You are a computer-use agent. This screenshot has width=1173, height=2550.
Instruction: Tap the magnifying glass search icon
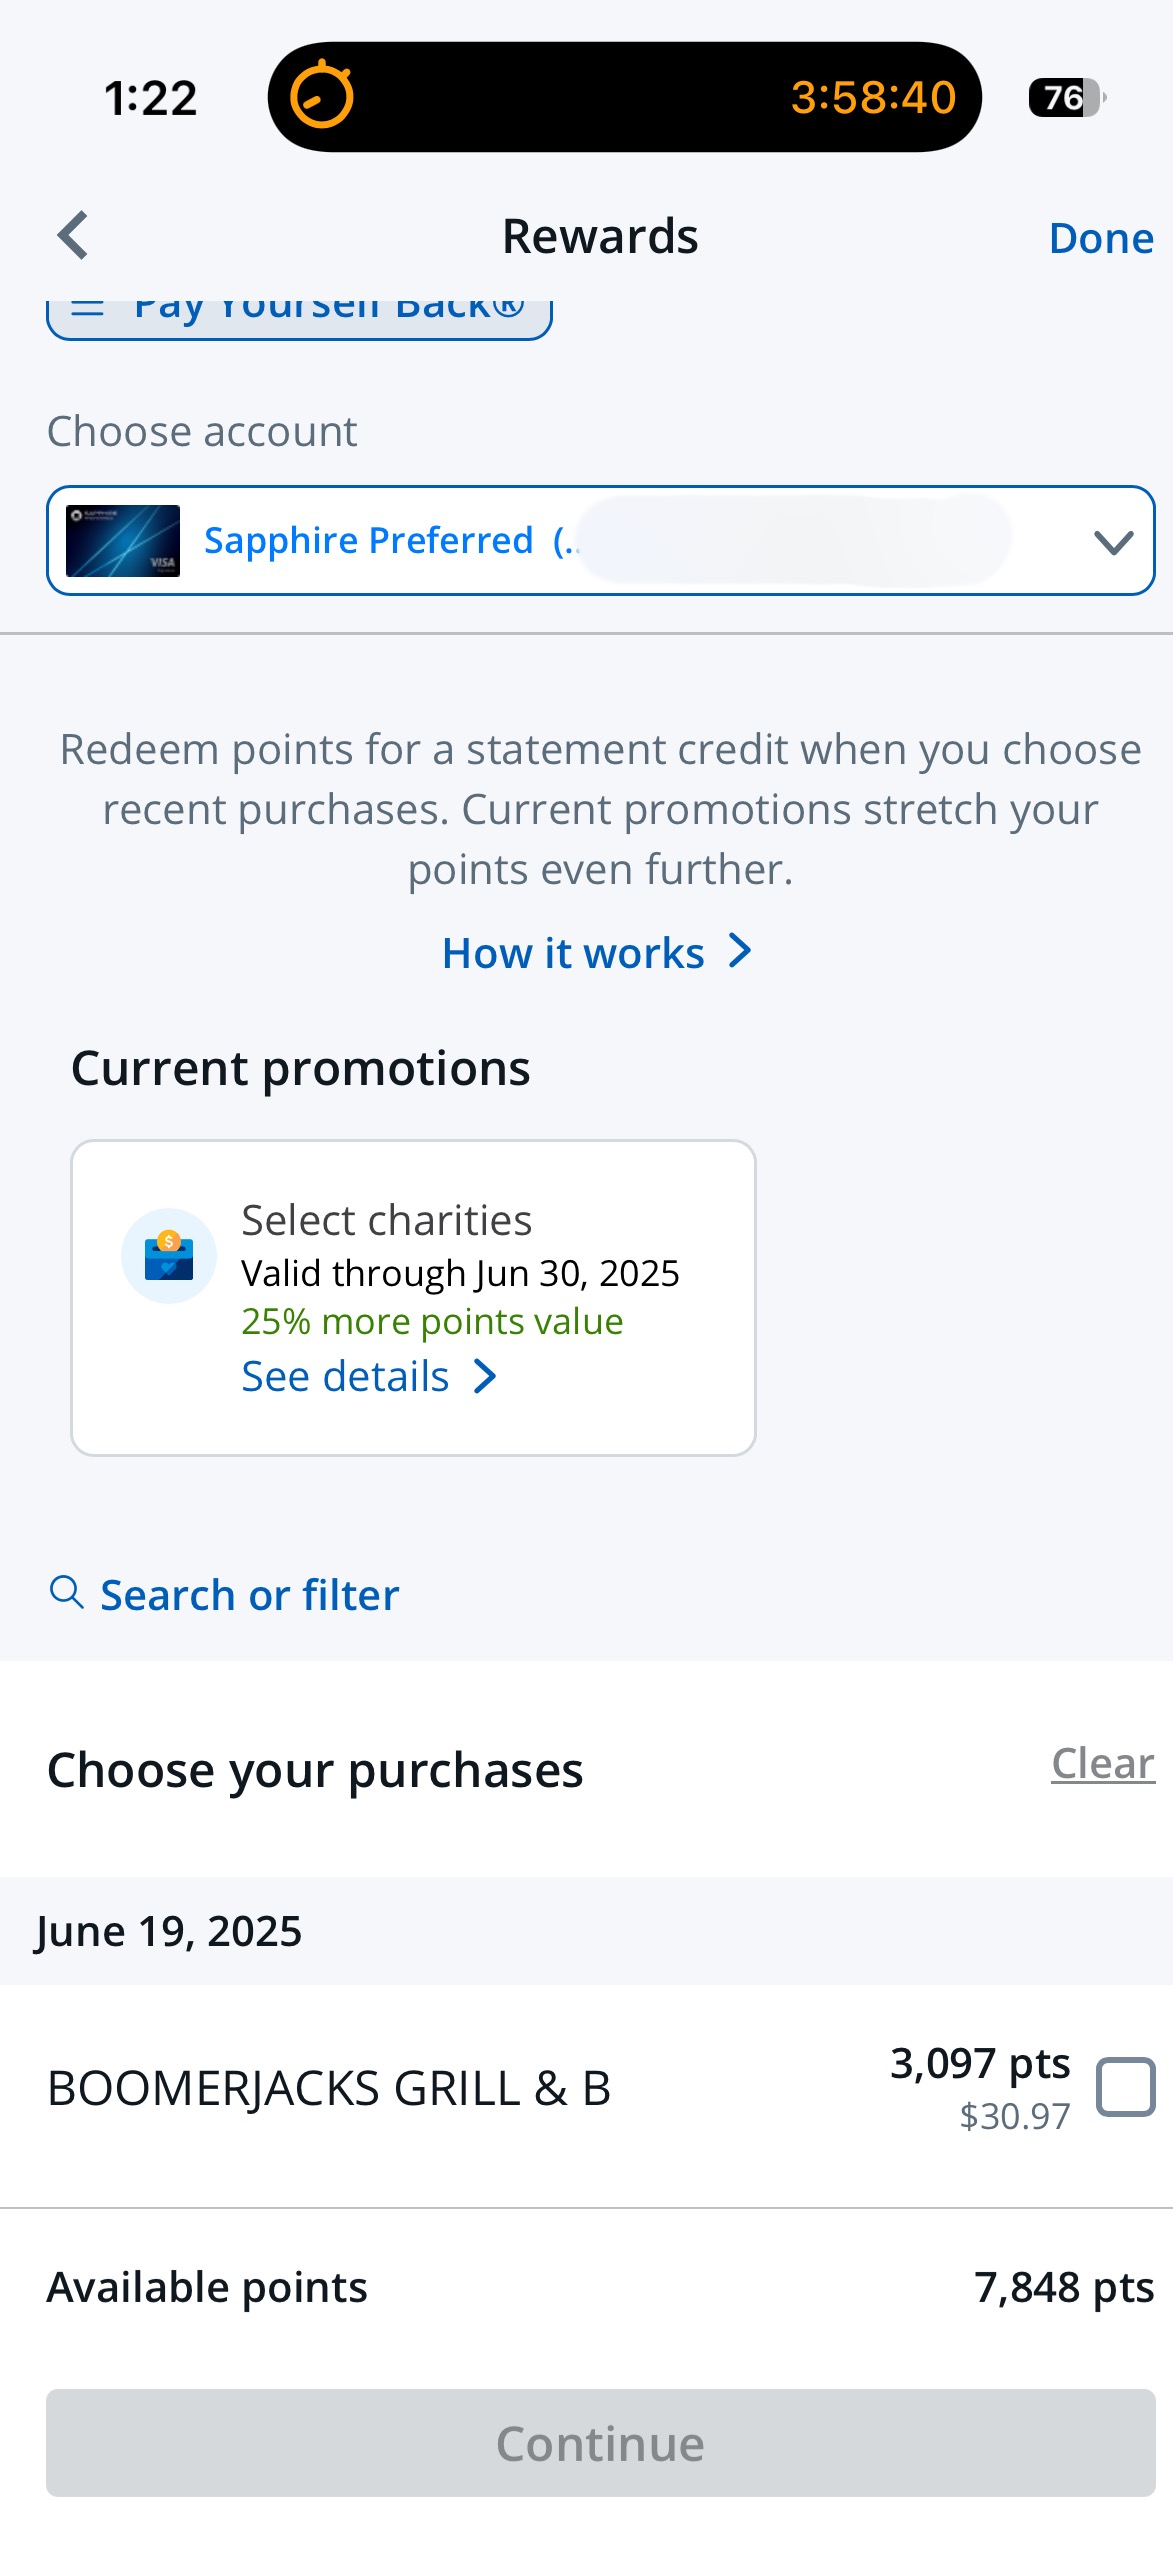(x=66, y=1591)
